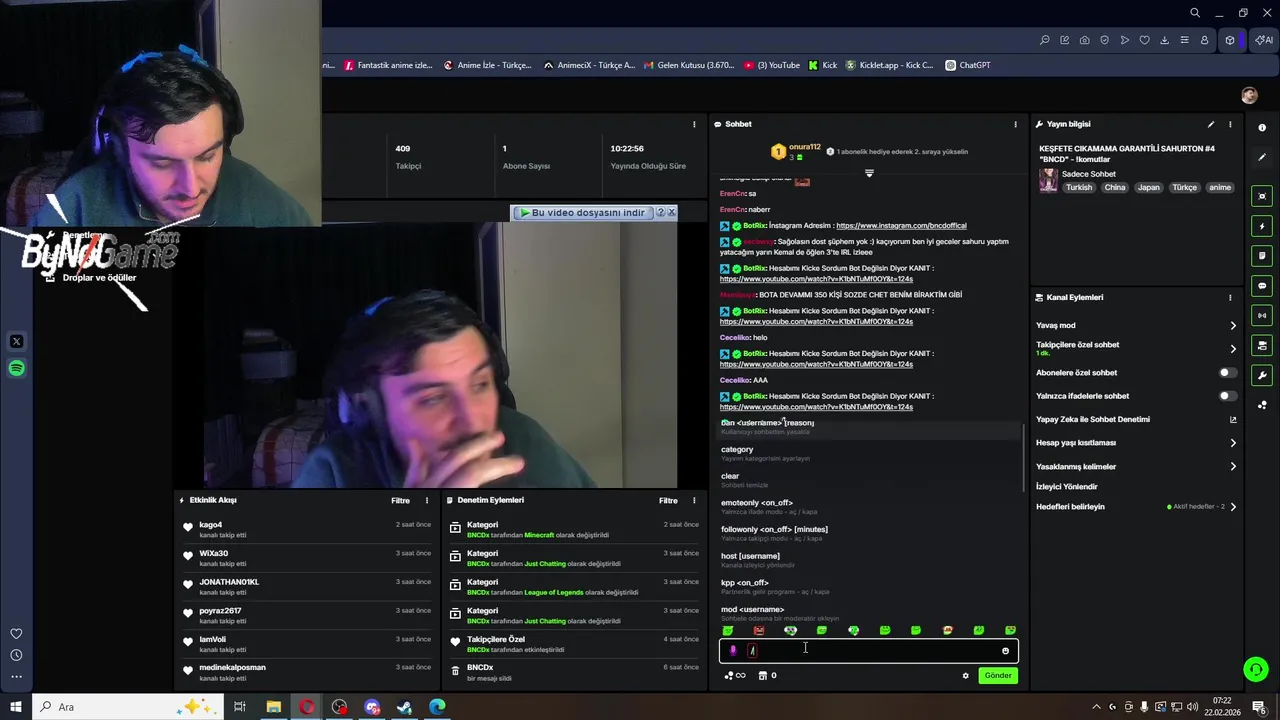Toggle Abonelere özel sohbet switch
Image resolution: width=1280 pixels, height=720 pixels.
tap(1227, 372)
